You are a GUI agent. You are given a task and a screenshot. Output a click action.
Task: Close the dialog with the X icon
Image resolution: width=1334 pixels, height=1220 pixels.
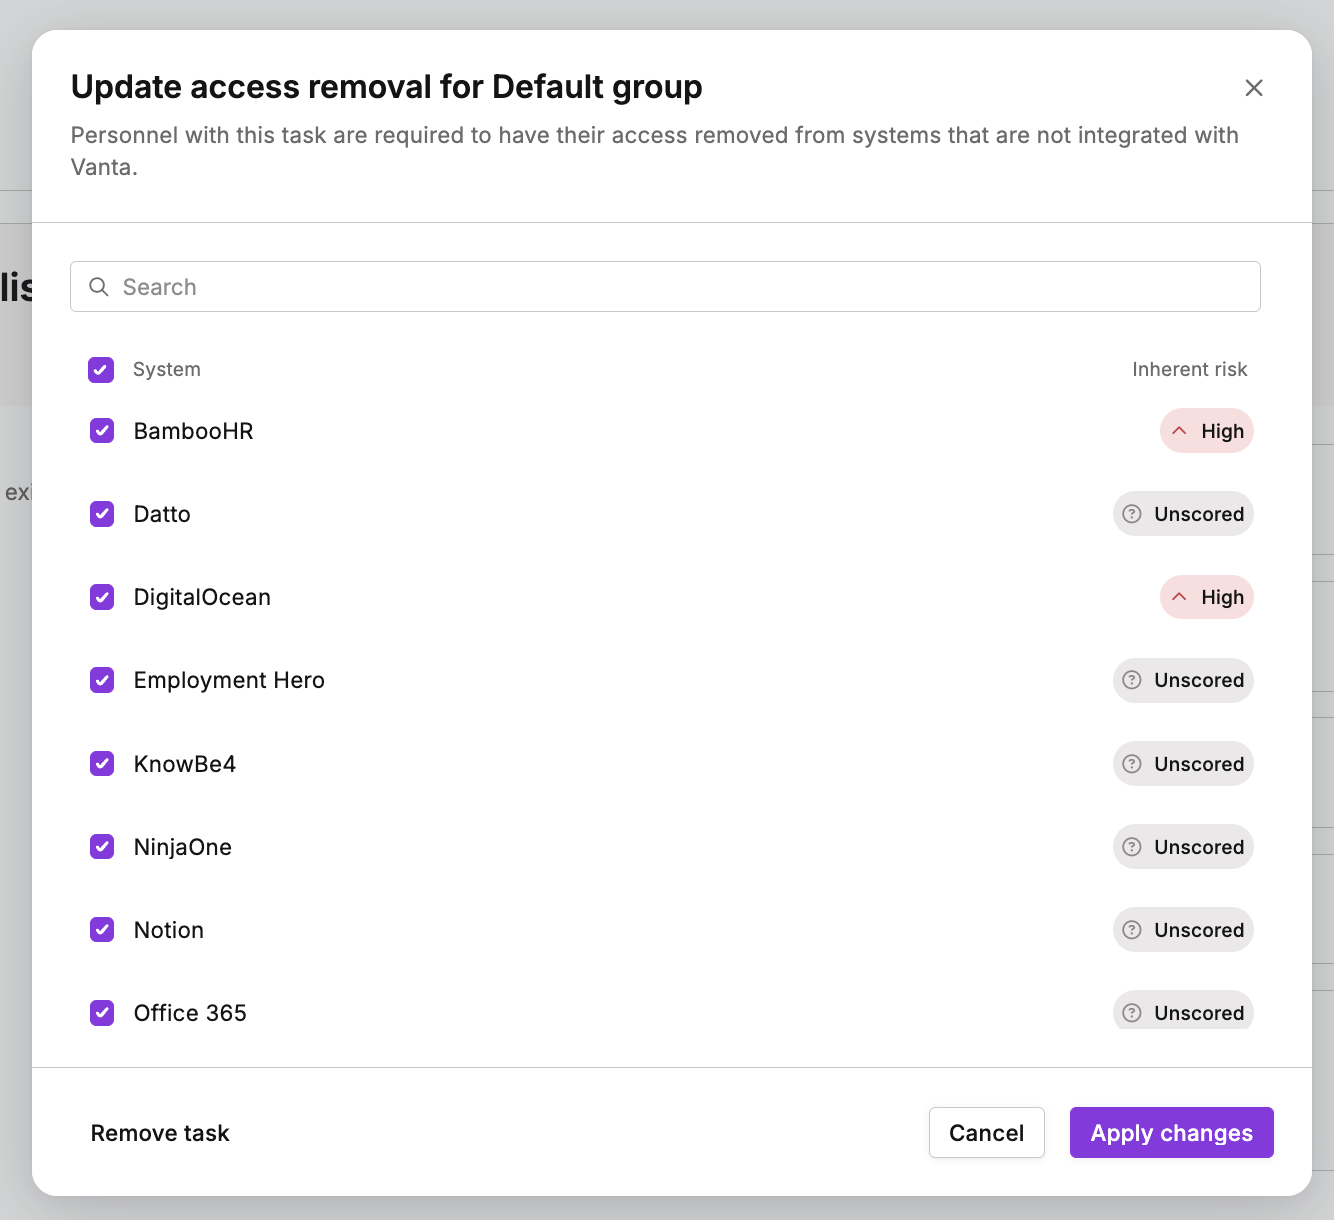point(1254,88)
